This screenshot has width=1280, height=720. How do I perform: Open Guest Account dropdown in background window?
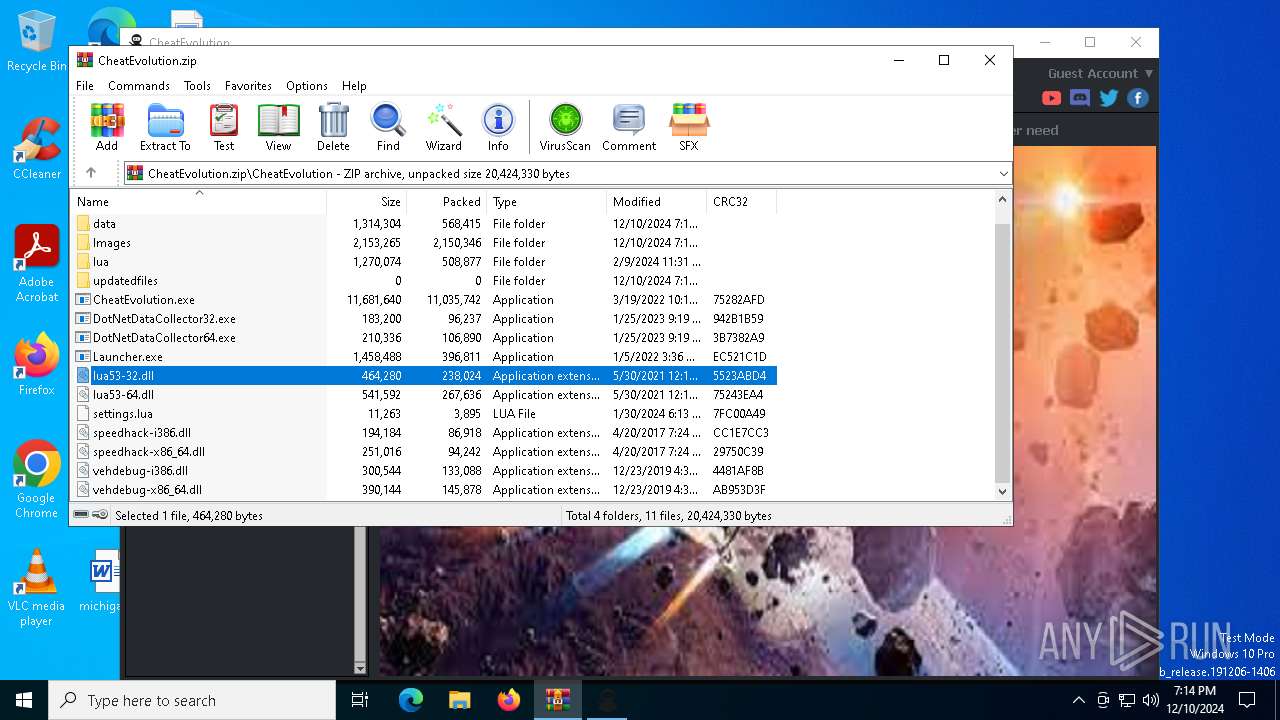[1100, 73]
